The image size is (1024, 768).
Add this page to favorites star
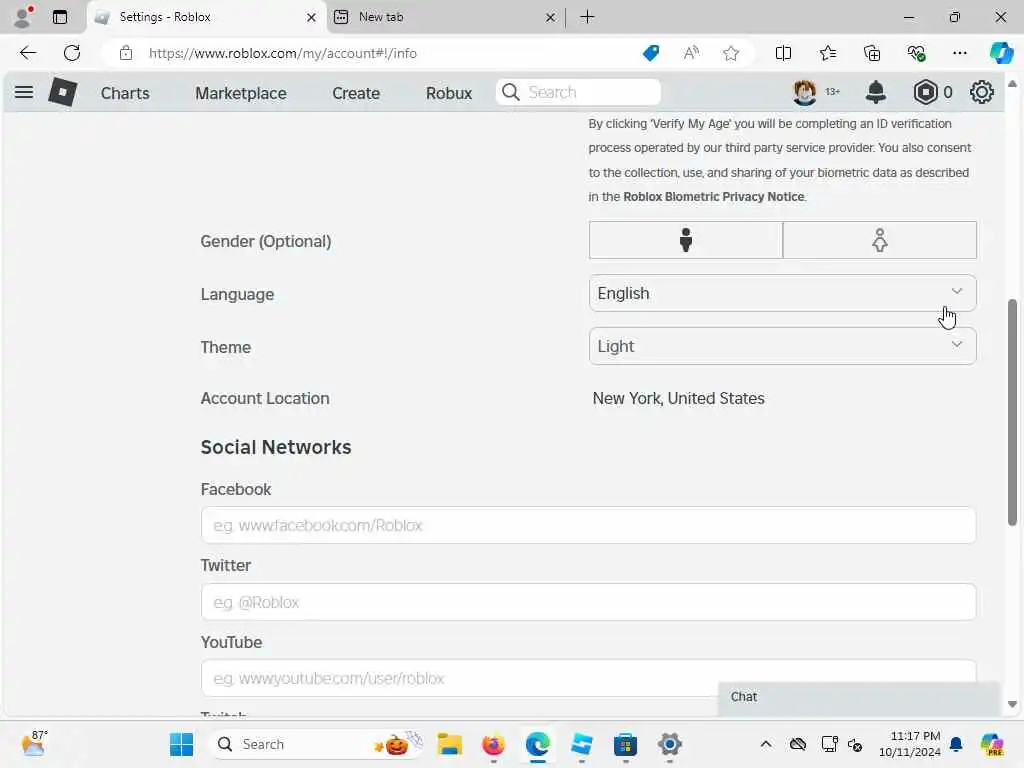click(731, 53)
